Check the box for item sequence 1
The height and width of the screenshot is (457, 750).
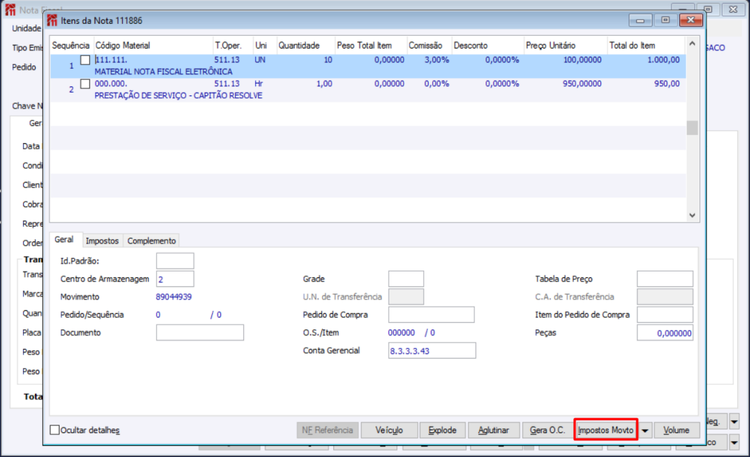[x=85, y=60]
